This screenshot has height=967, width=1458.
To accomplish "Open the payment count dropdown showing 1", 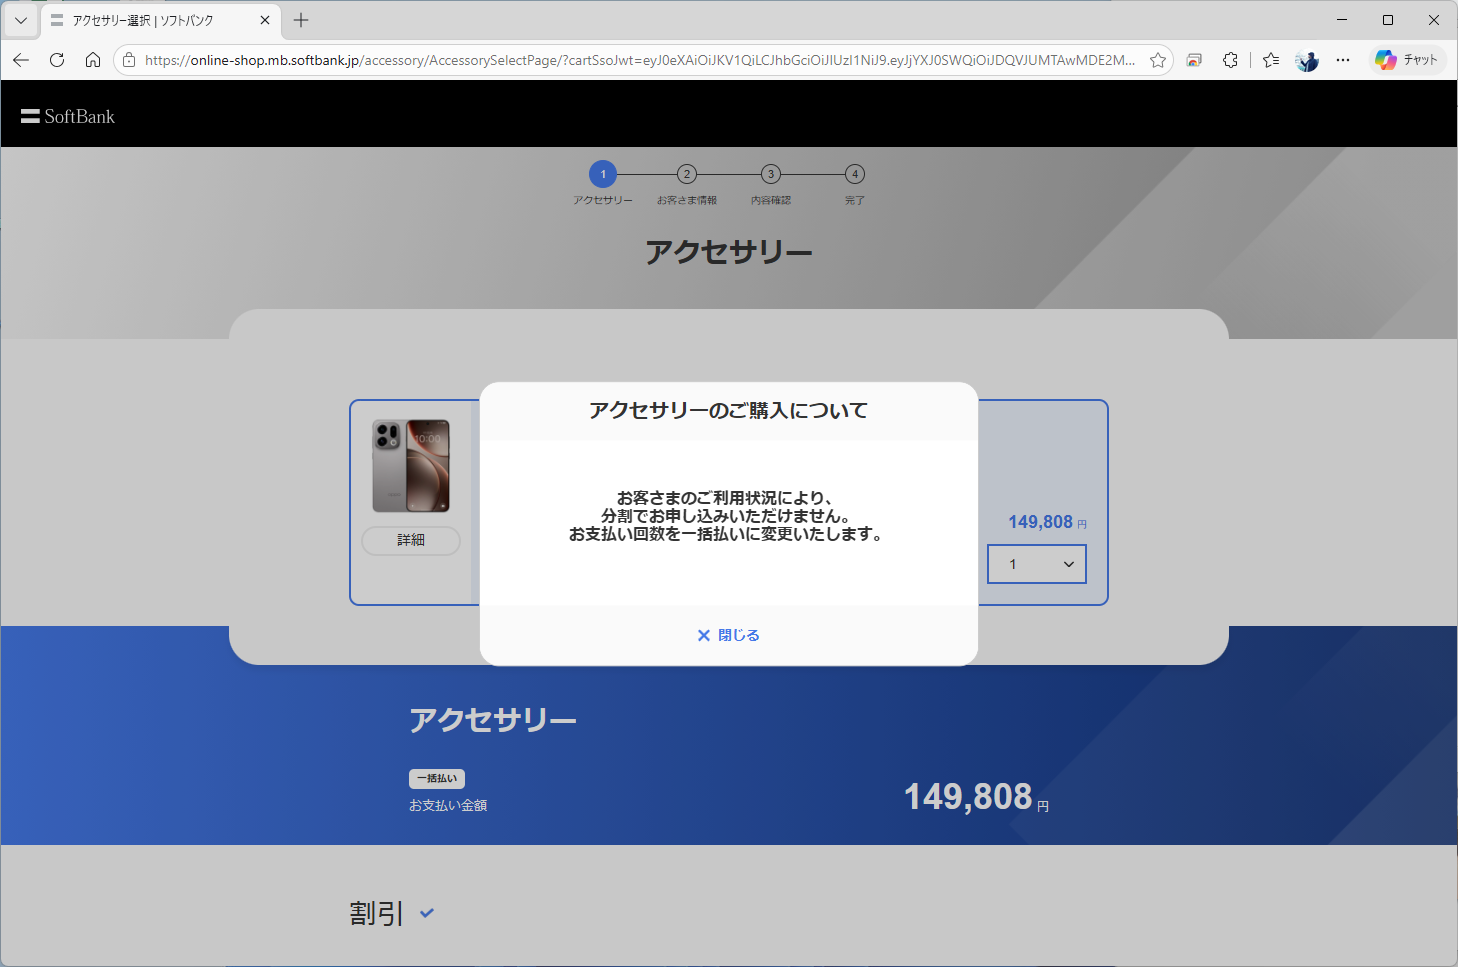I will (x=1036, y=564).
